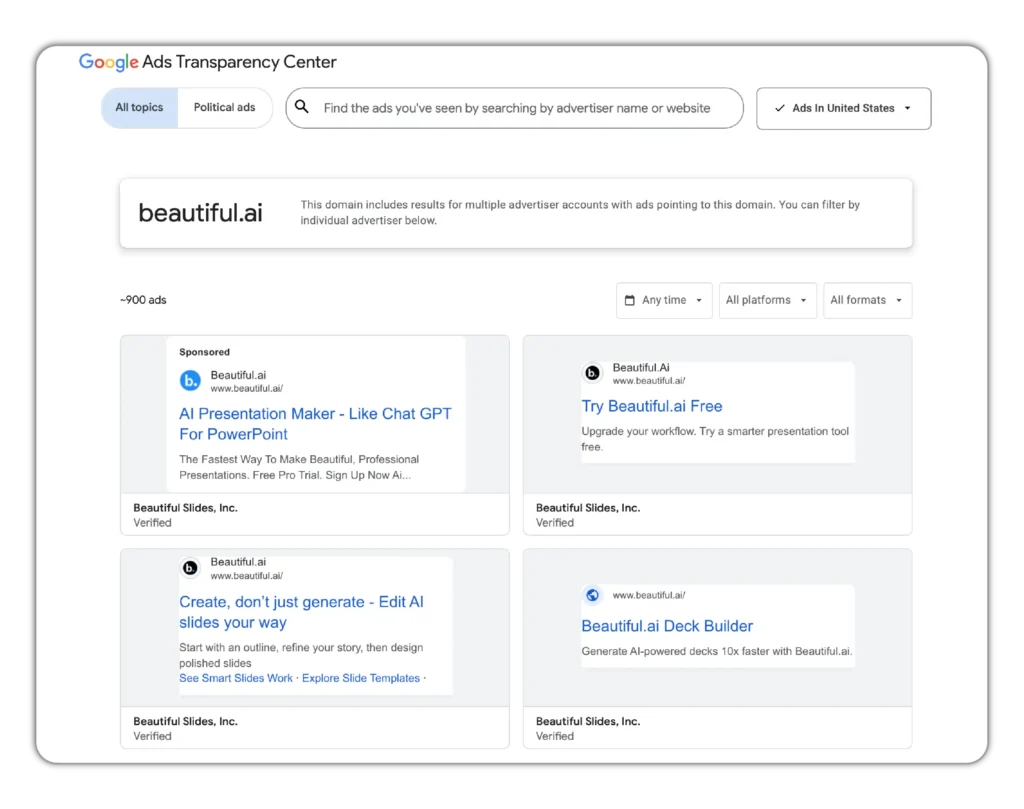
Task: Click the magnifying glass search icon
Action: [302, 106]
